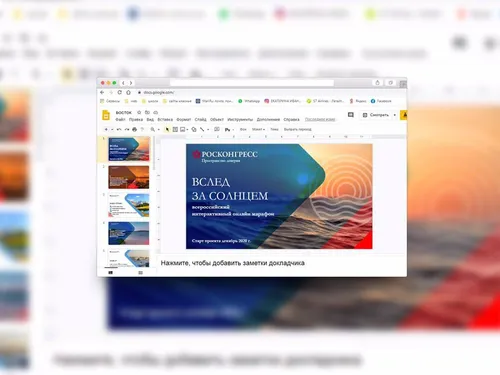Click the yellow Google Slides home icon
Screen dimensions: 500x375
click(x=106, y=115)
